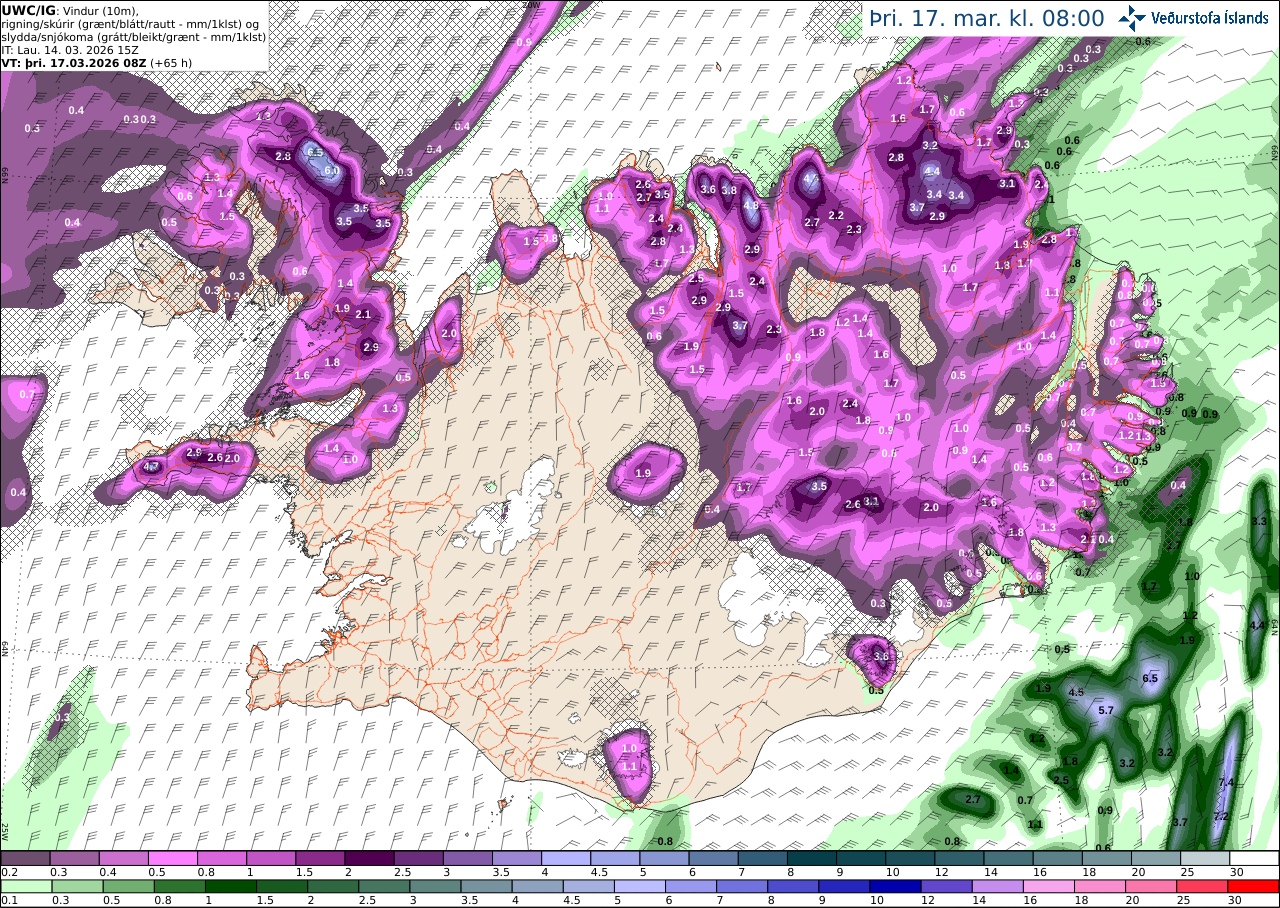Click the '0.2' label at the start of the upper scale

click(8, 872)
